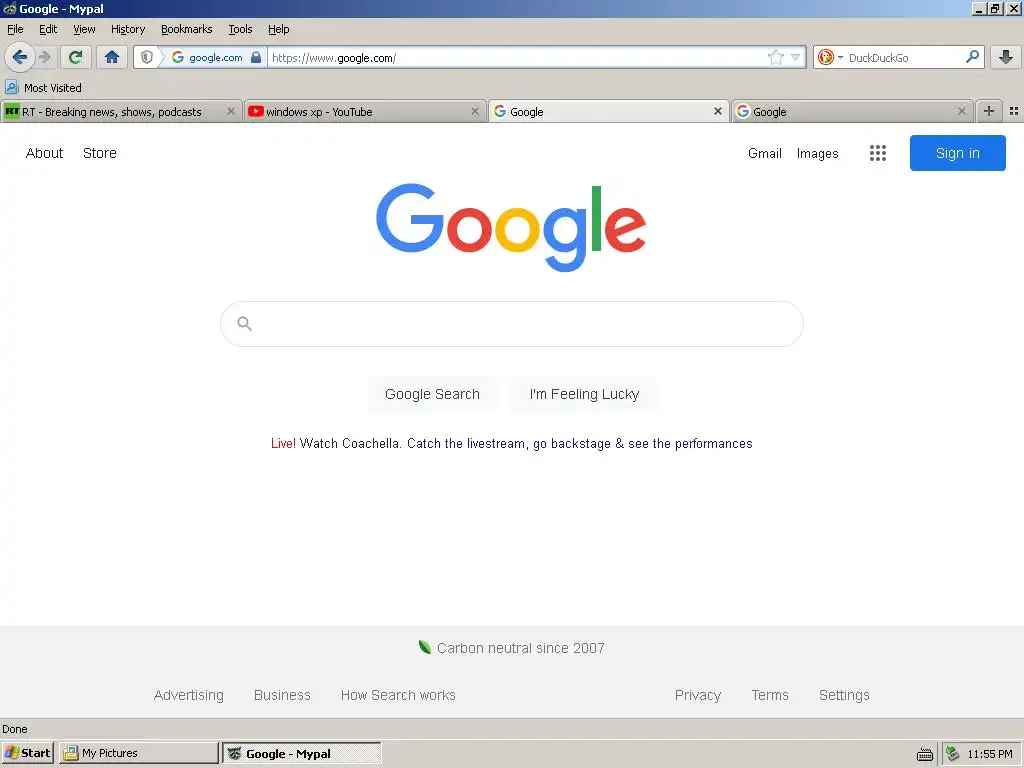Click in the URL address field
This screenshot has width=1024, height=768.
point(516,57)
